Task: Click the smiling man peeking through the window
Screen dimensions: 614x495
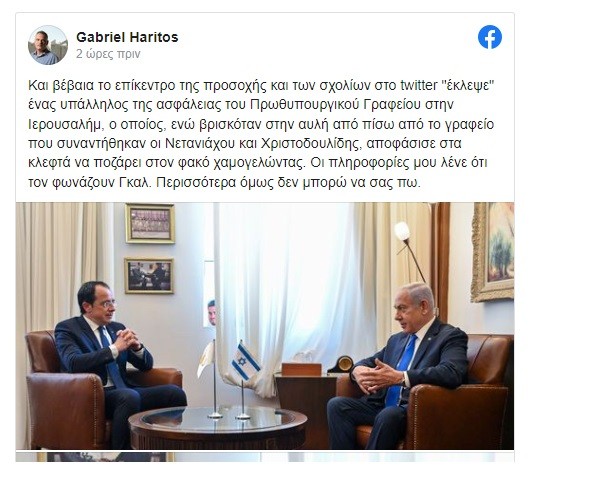Action: (x=211, y=312)
